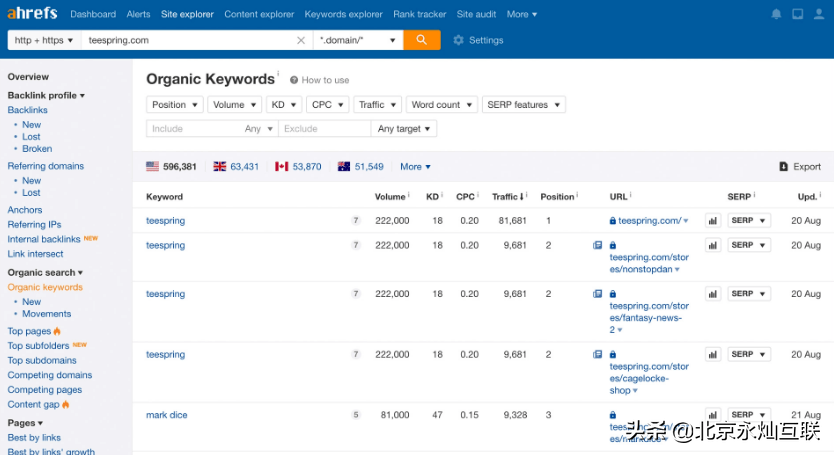834x455 pixels.
Task: Click SERP feature icon in fantasy-news-2 row
Action: pyautogui.click(x=597, y=294)
